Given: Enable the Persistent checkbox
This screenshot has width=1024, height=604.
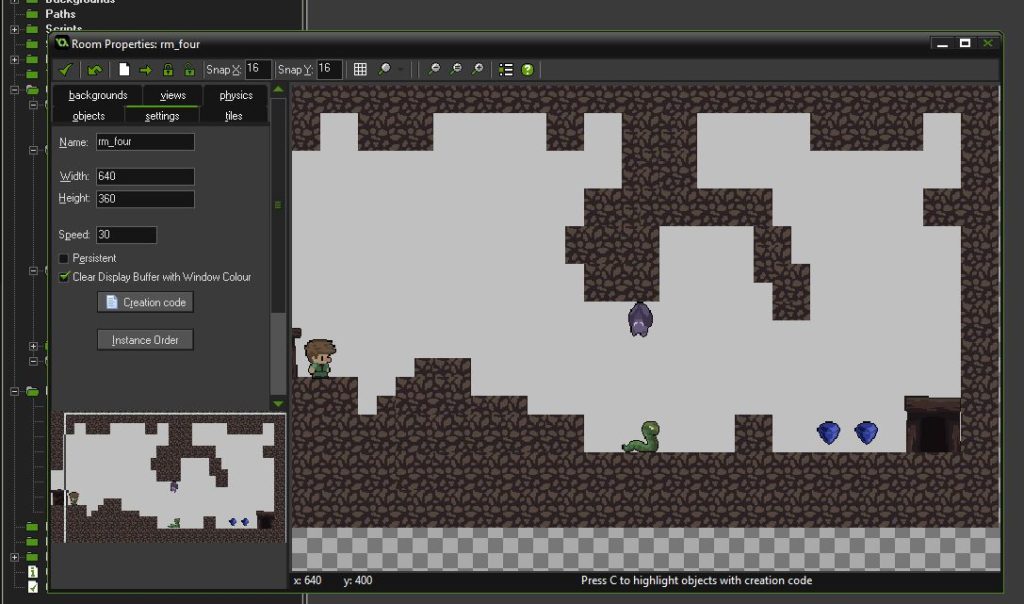Looking at the screenshot, I should point(62,258).
